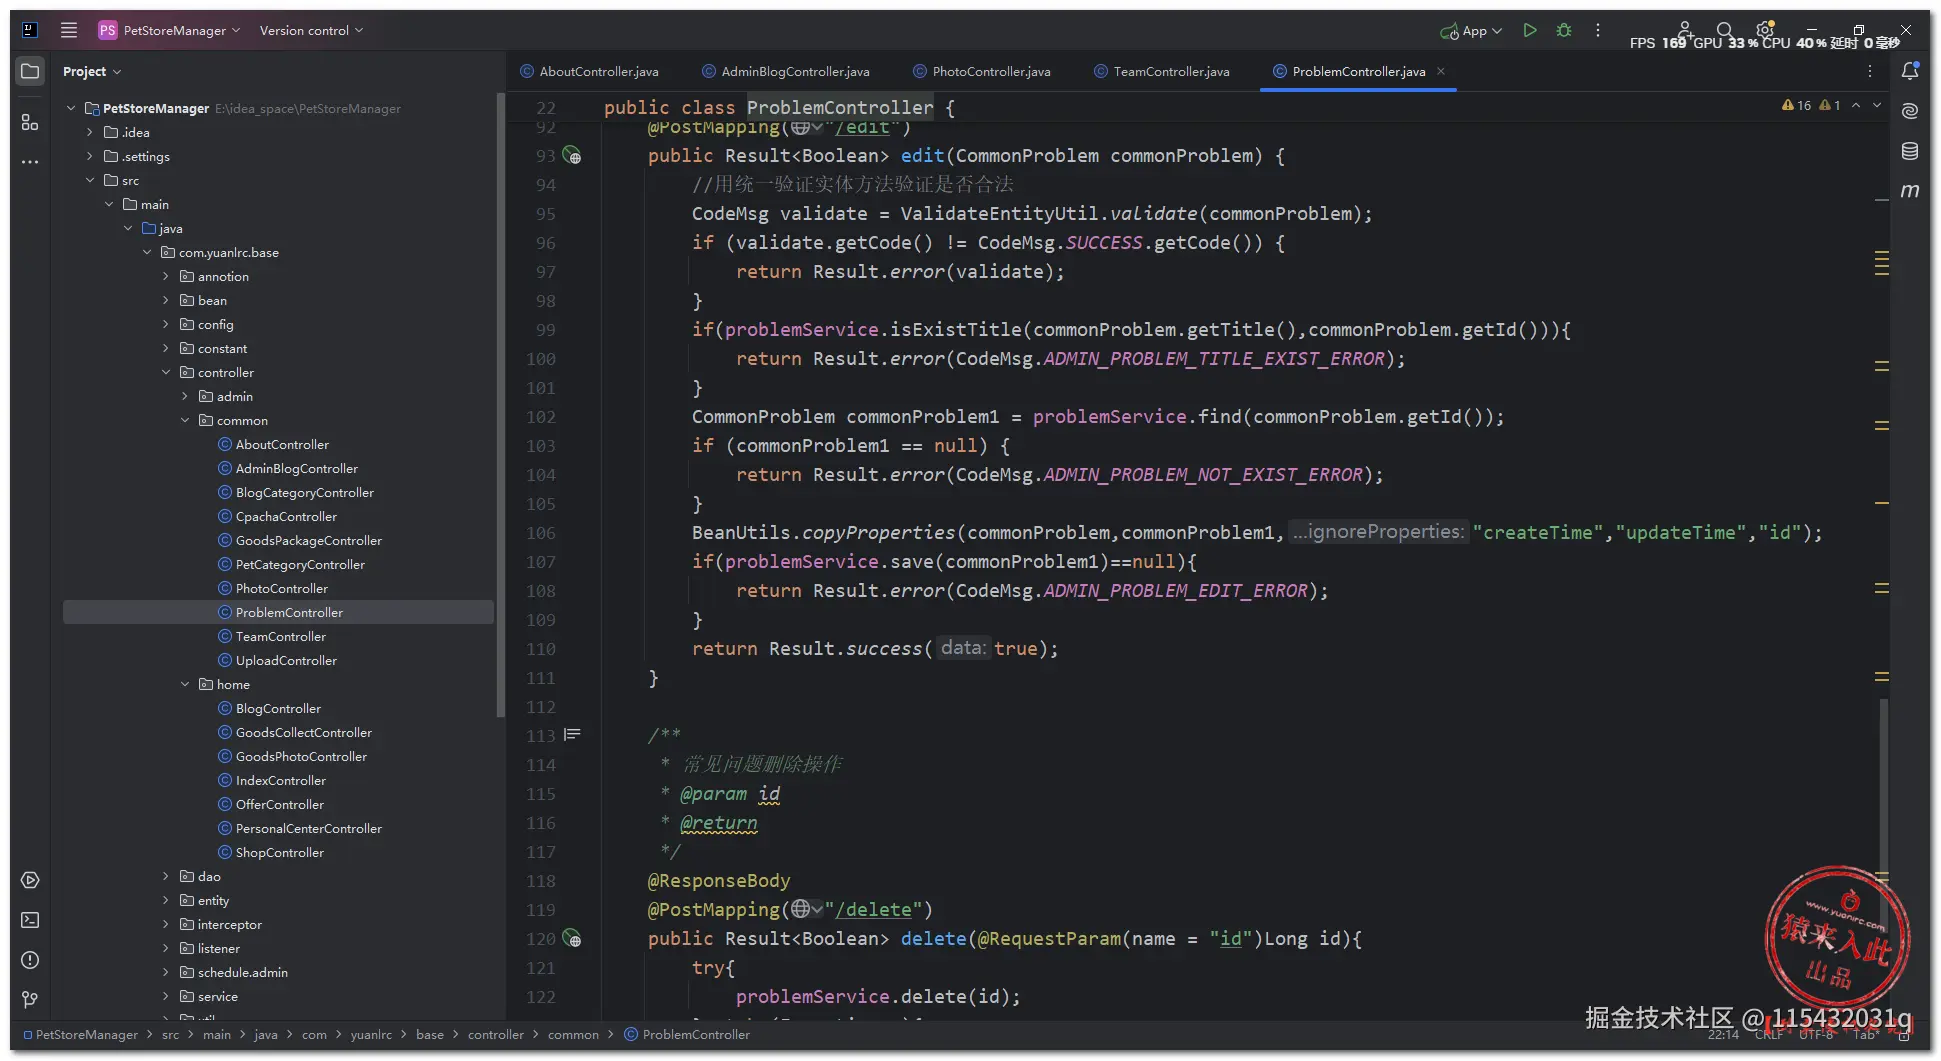
Task: Open the Project view options dropdown
Action: pos(92,71)
